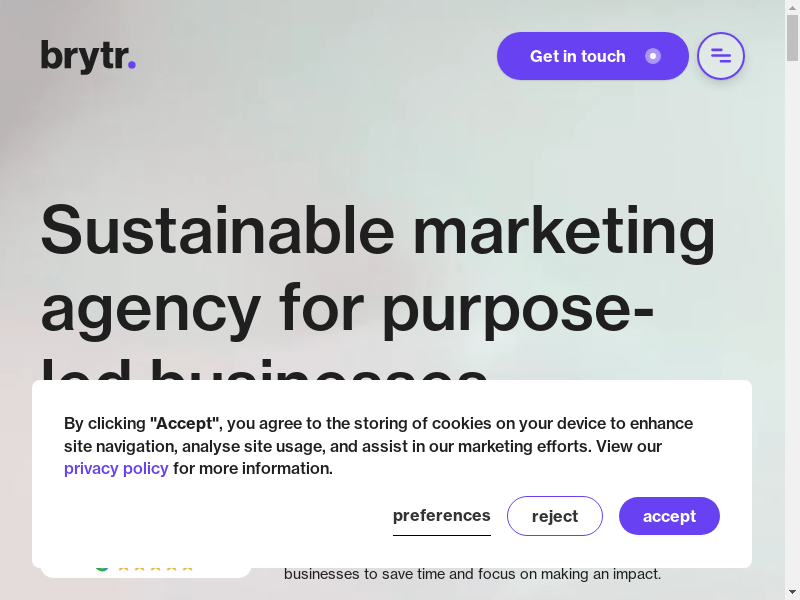
Task: Click the purple dot in the brytr logo
Action: 132,65
